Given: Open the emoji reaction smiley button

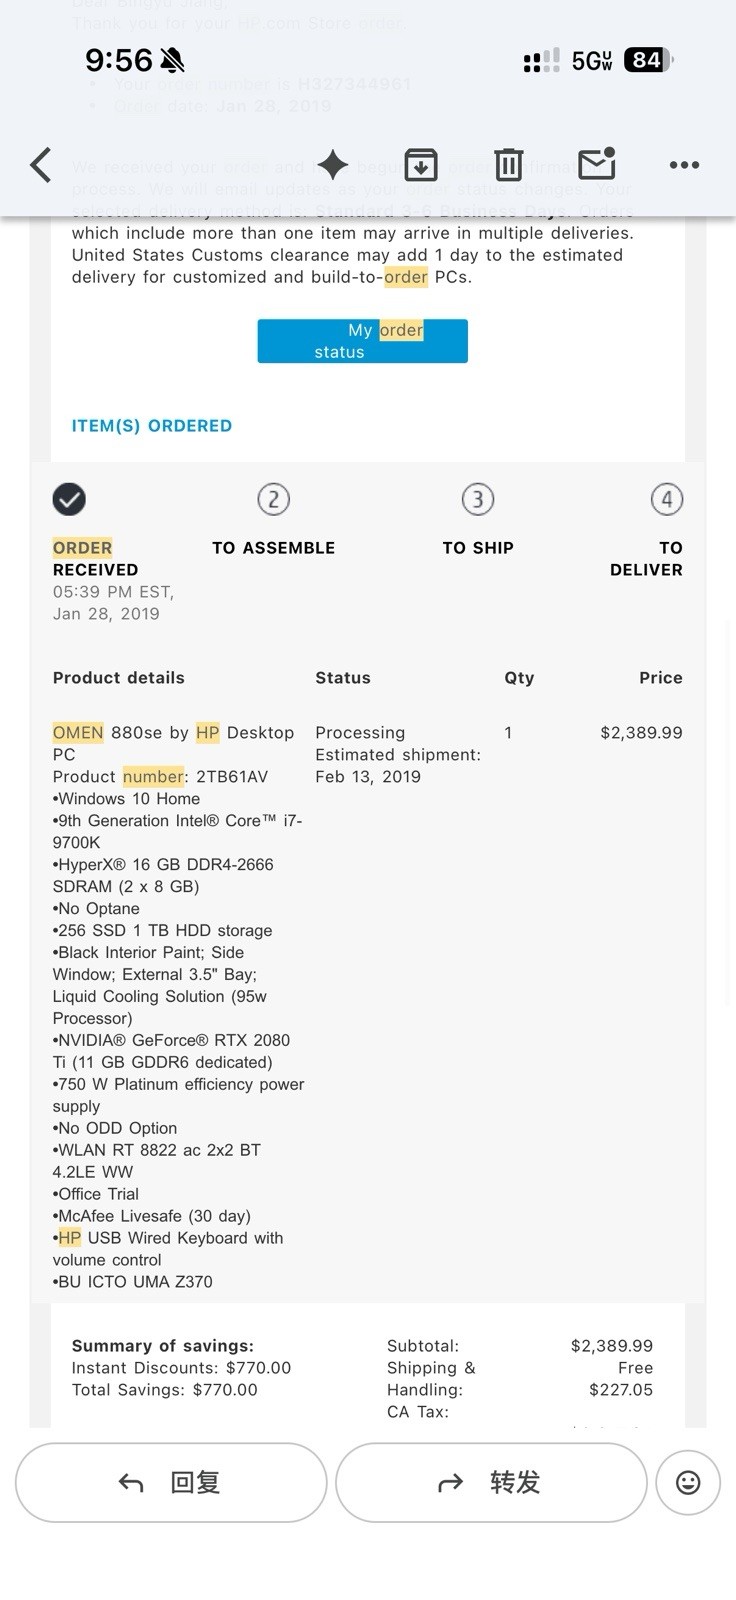Looking at the screenshot, I should click(688, 1482).
